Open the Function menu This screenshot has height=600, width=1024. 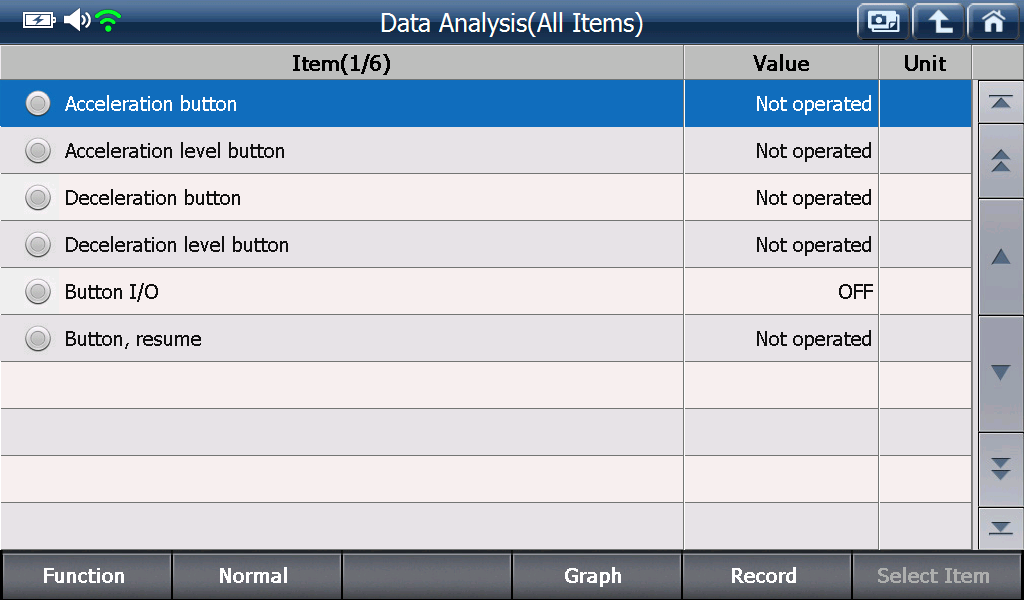click(86, 575)
